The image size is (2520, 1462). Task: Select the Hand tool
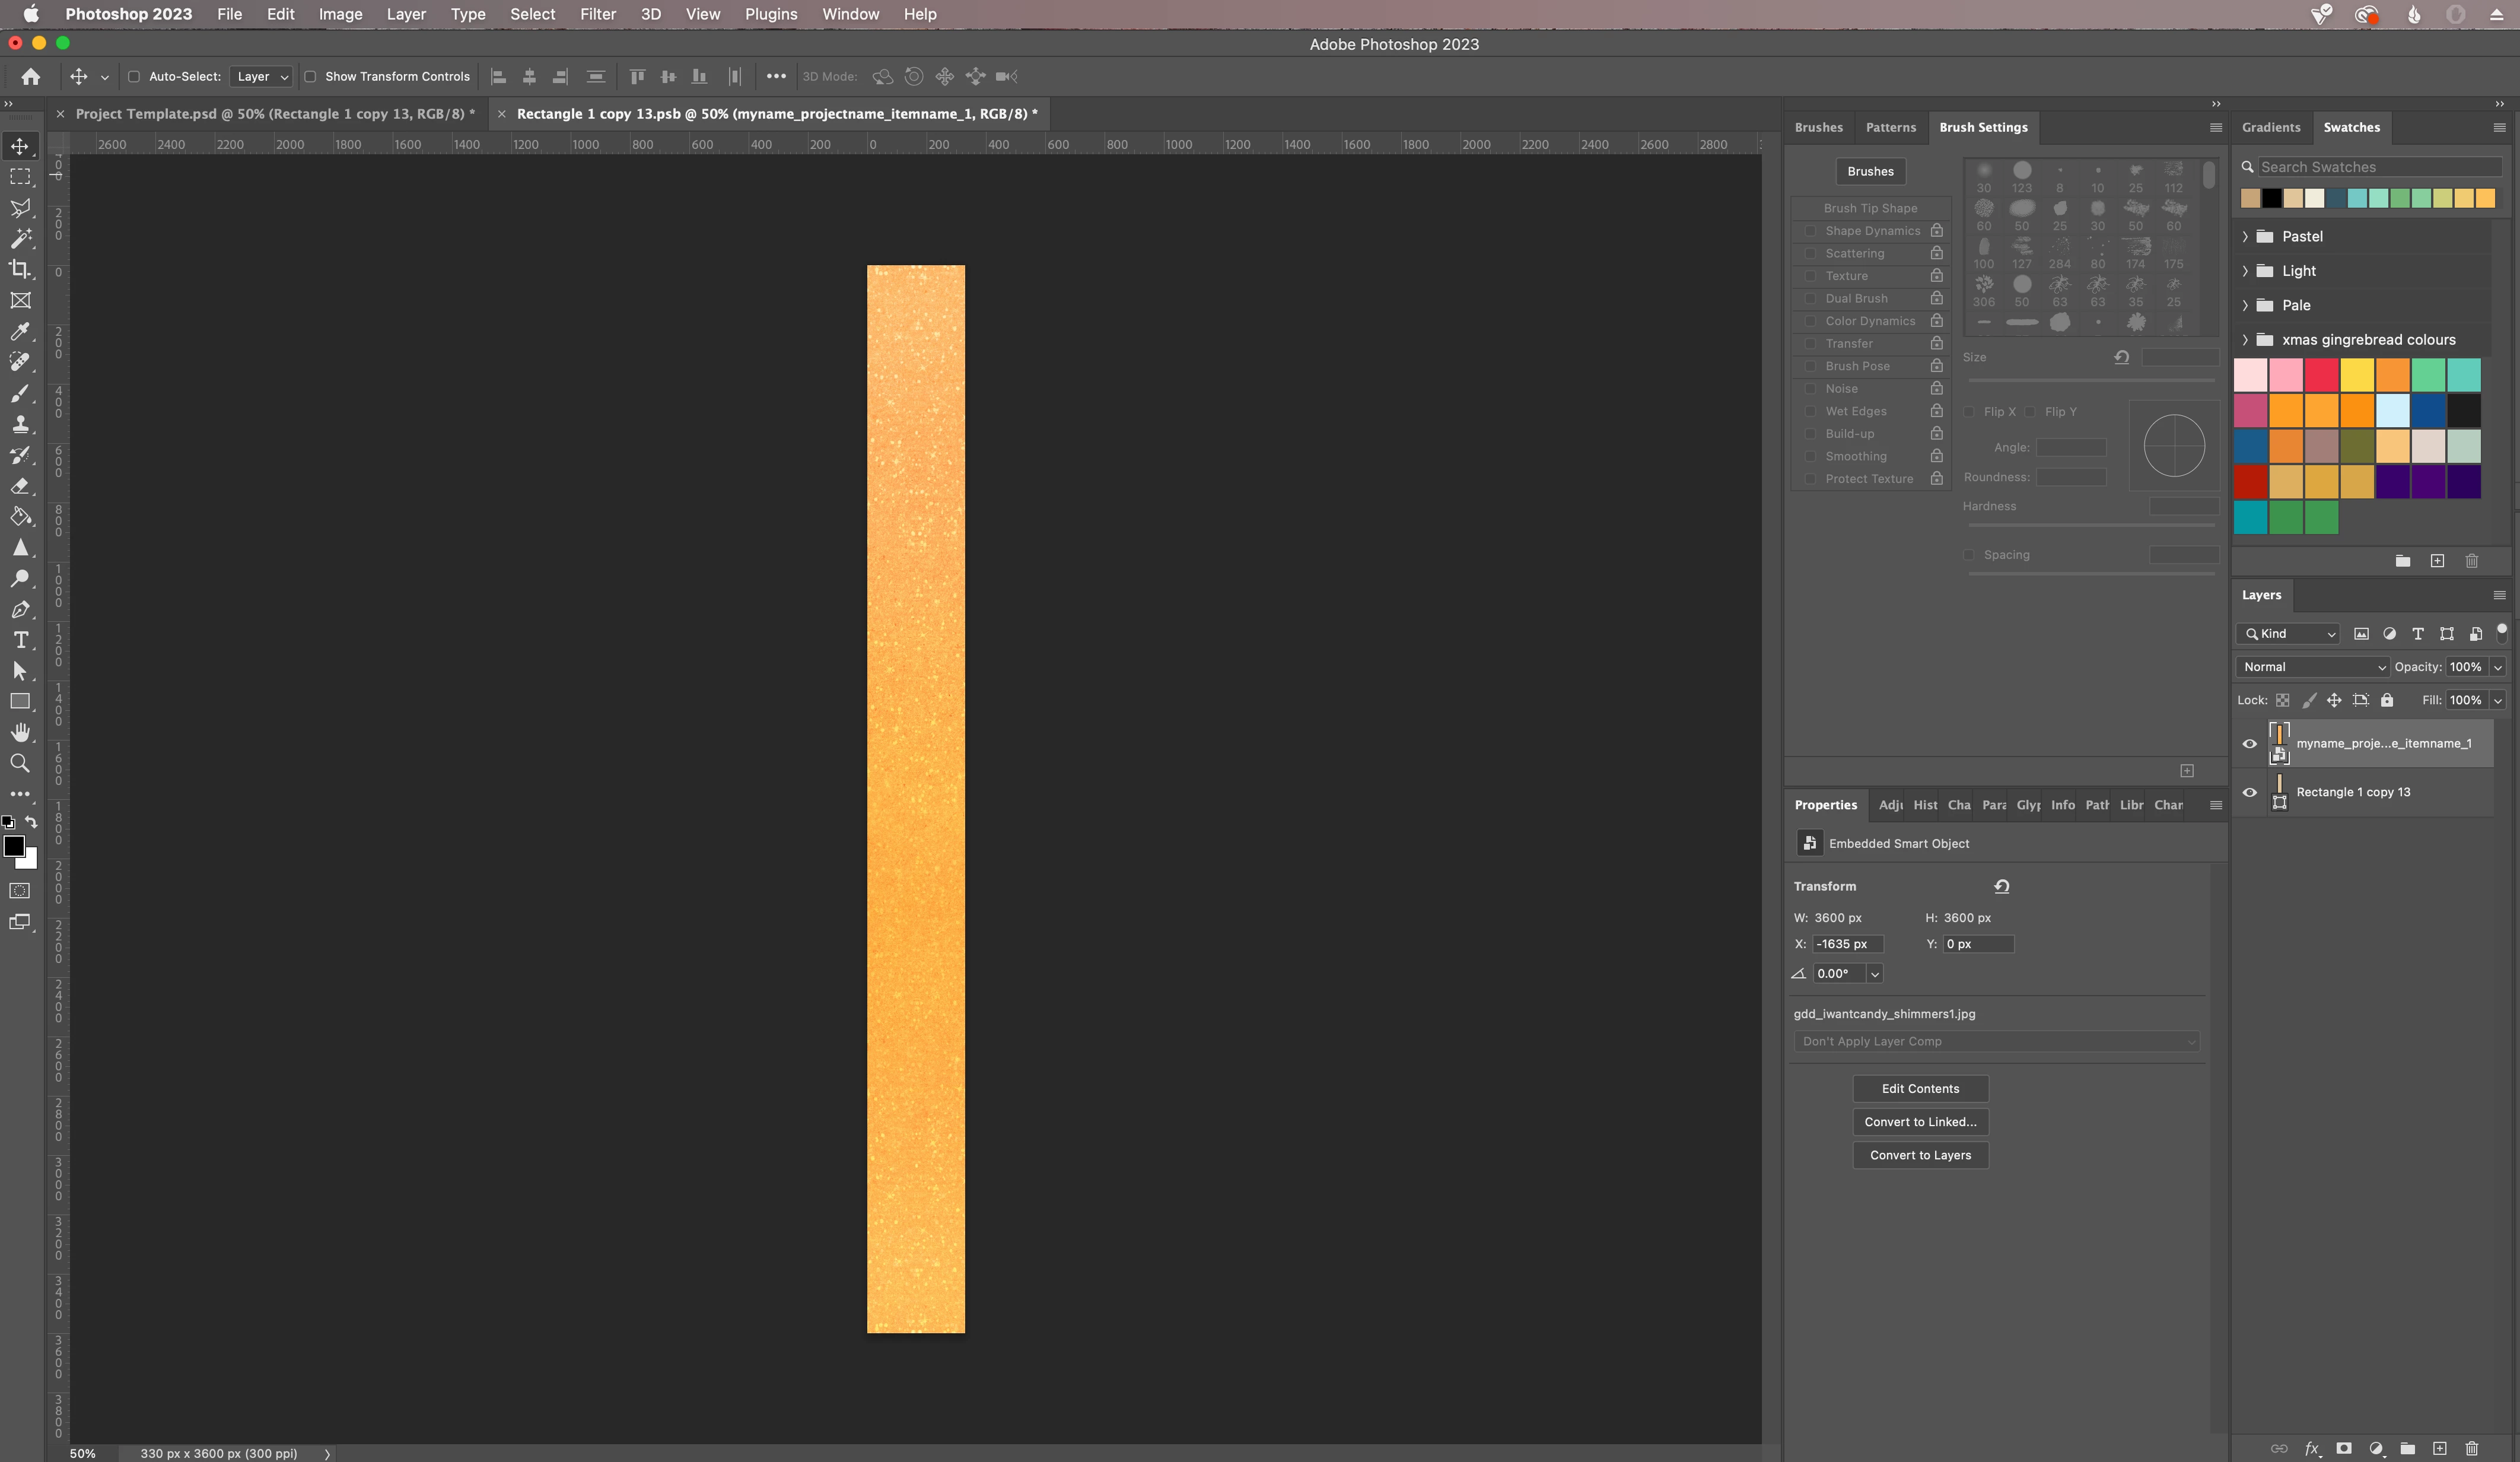[20, 733]
